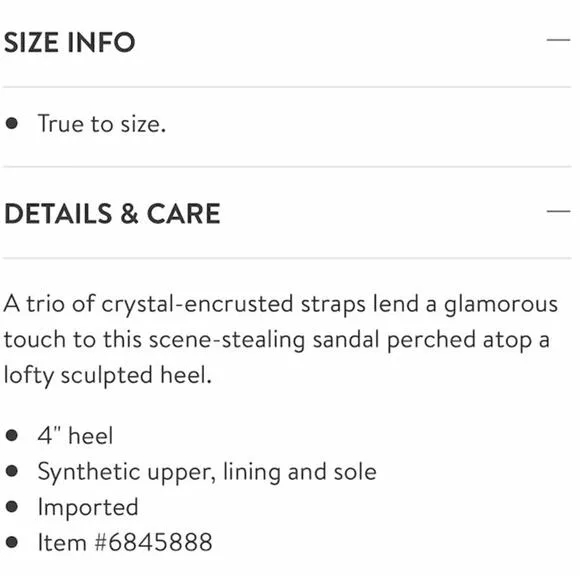Click the bullet next to Item #6845888
The image size is (580, 580).
click(x=12, y=542)
